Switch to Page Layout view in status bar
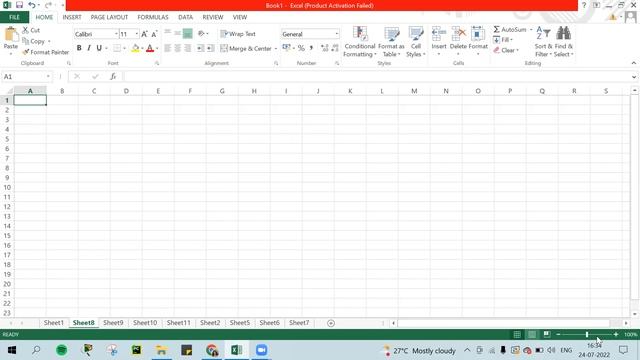The width and height of the screenshot is (640, 360). coord(532,334)
